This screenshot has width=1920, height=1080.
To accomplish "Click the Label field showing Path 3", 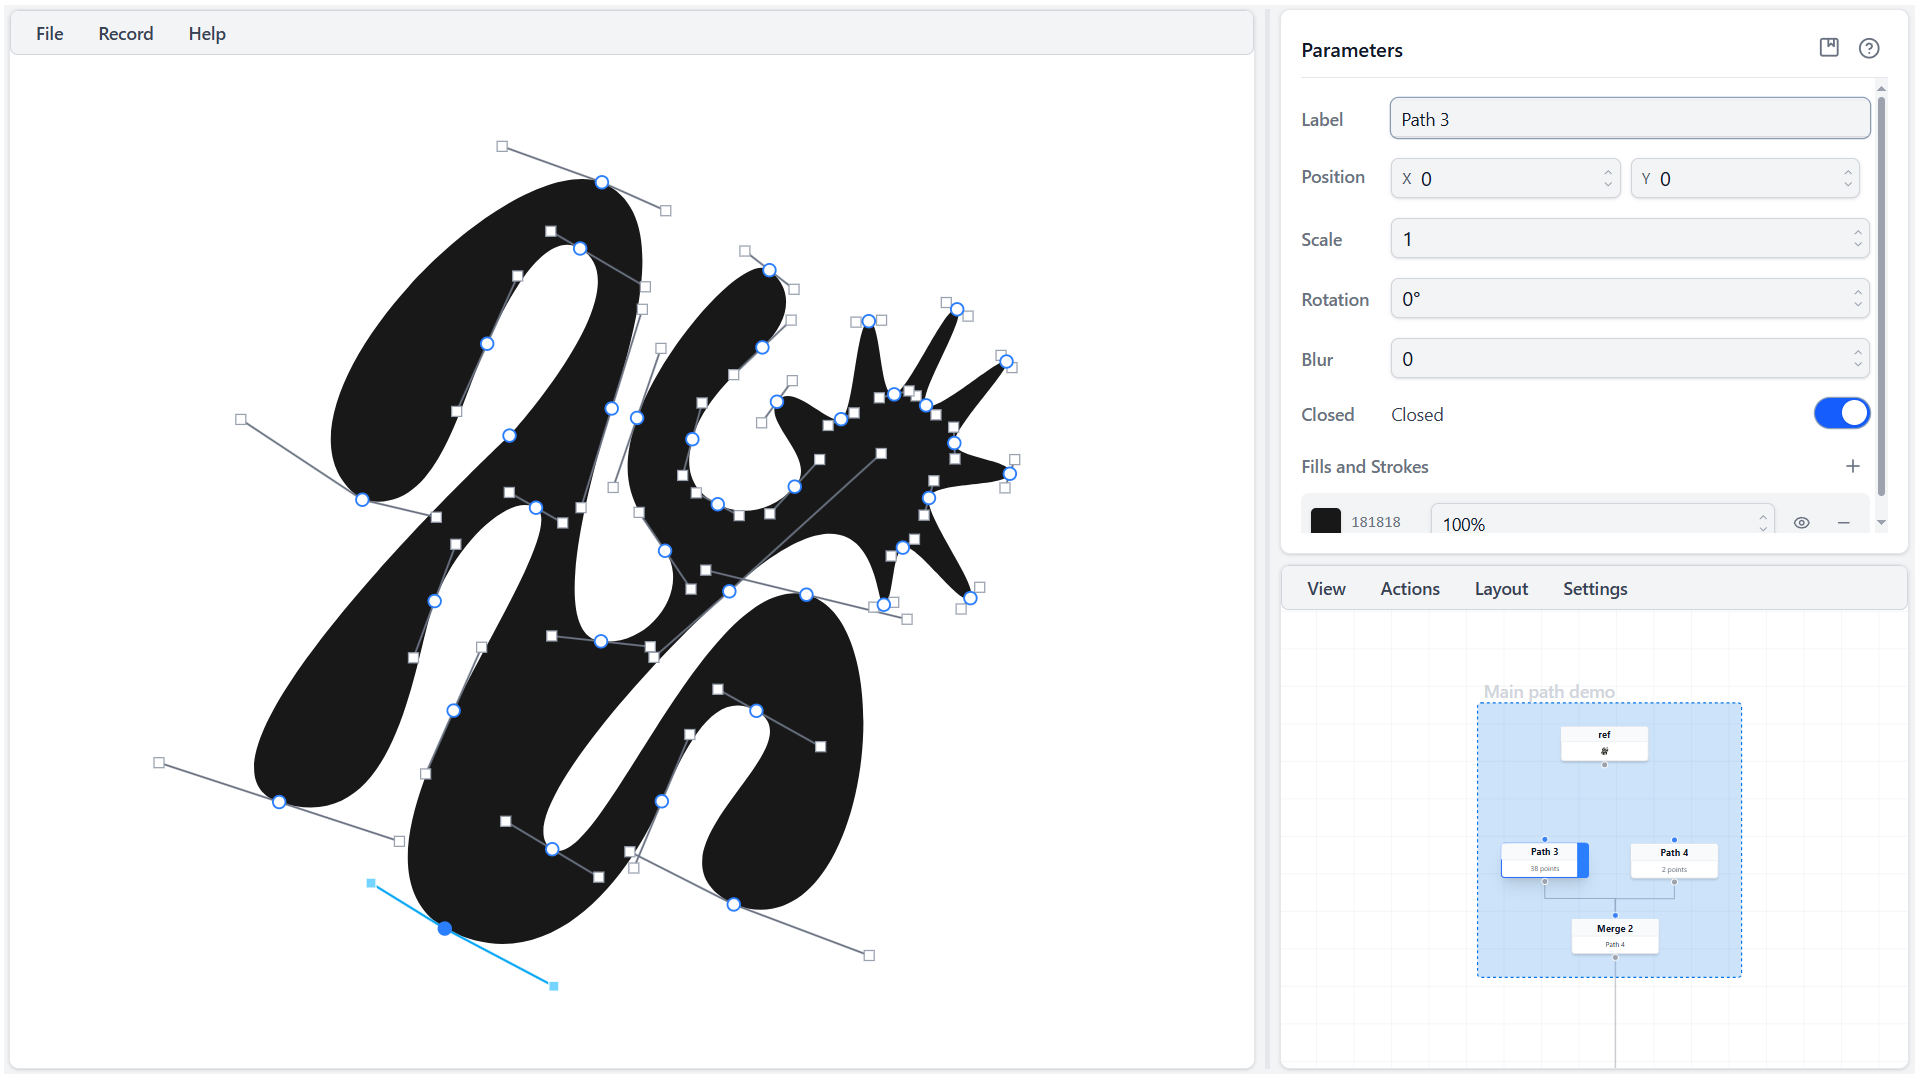I will pyautogui.click(x=1628, y=118).
